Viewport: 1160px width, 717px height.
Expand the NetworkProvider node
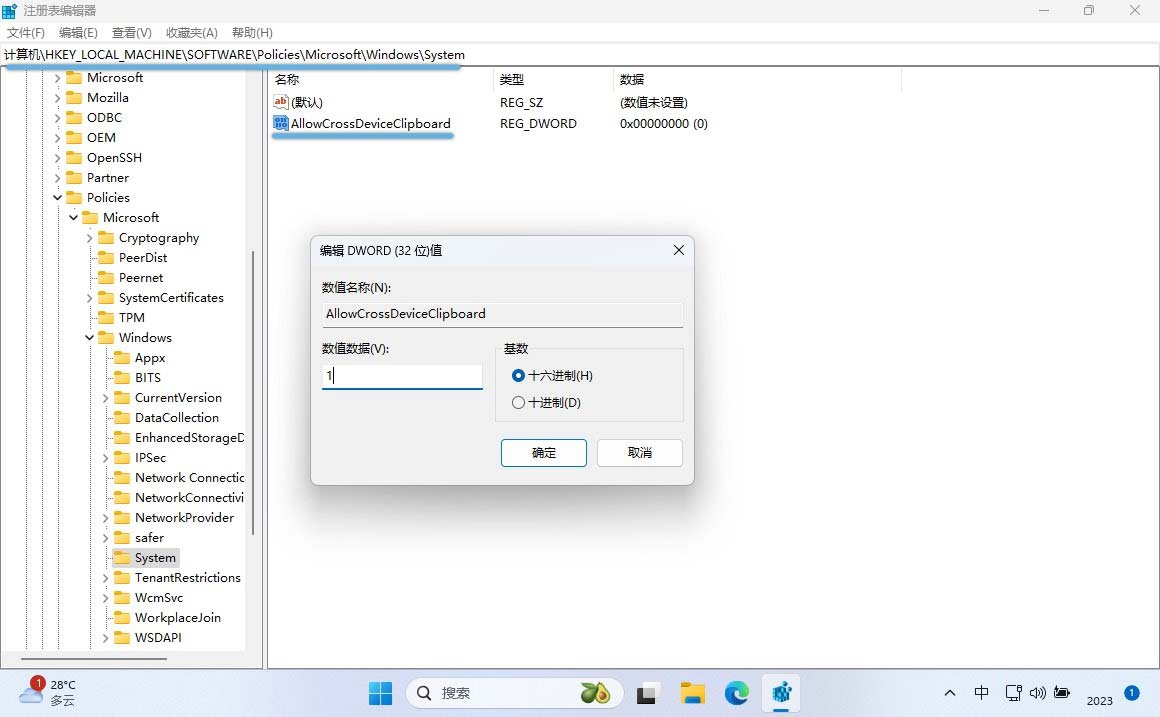pyautogui.click(x=105, y=518)
